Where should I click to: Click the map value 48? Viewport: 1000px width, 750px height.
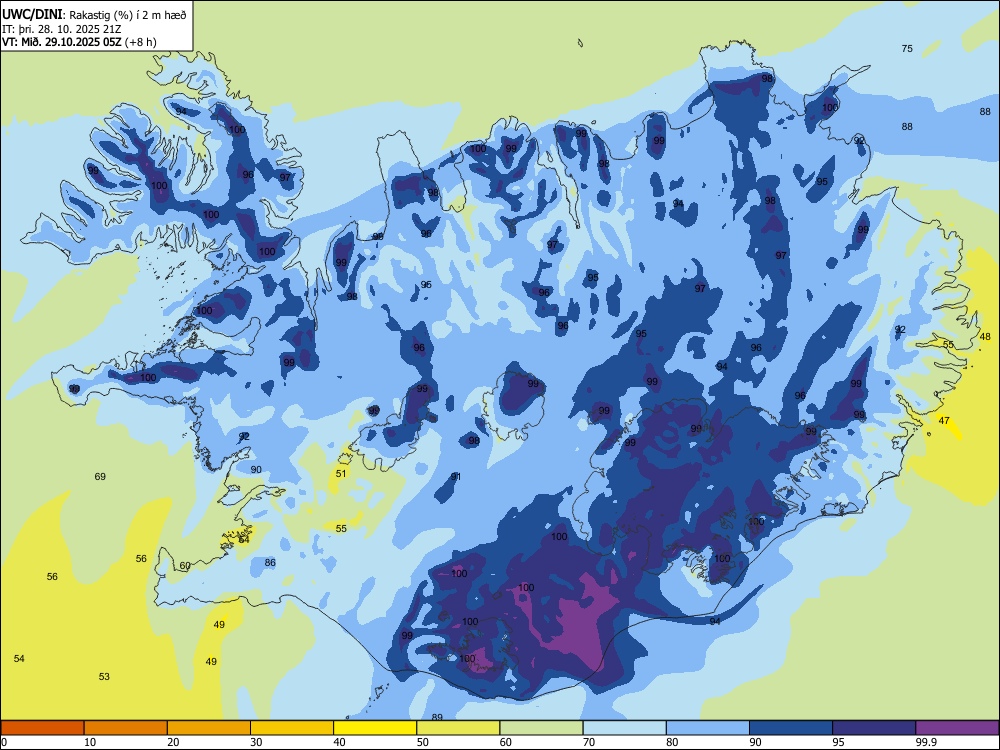pos(985,336)
